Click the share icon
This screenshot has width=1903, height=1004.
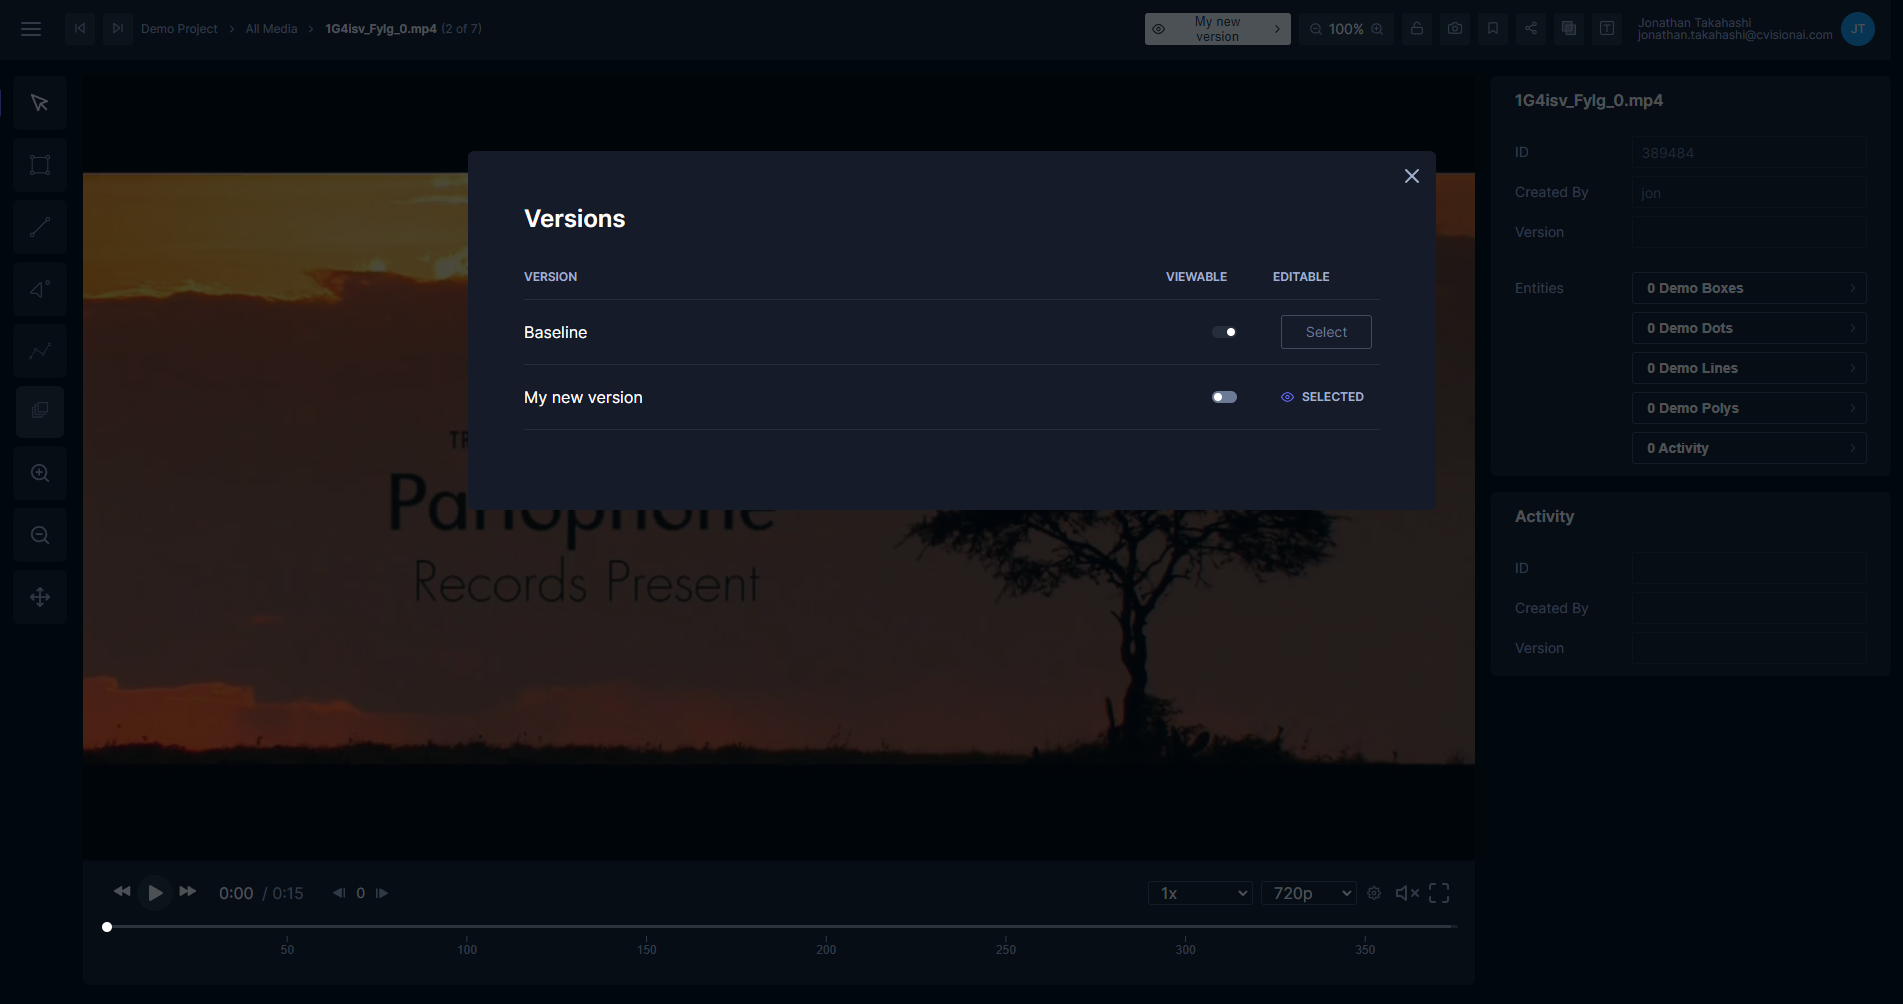pyautogui.click(x=1531, y=29)
